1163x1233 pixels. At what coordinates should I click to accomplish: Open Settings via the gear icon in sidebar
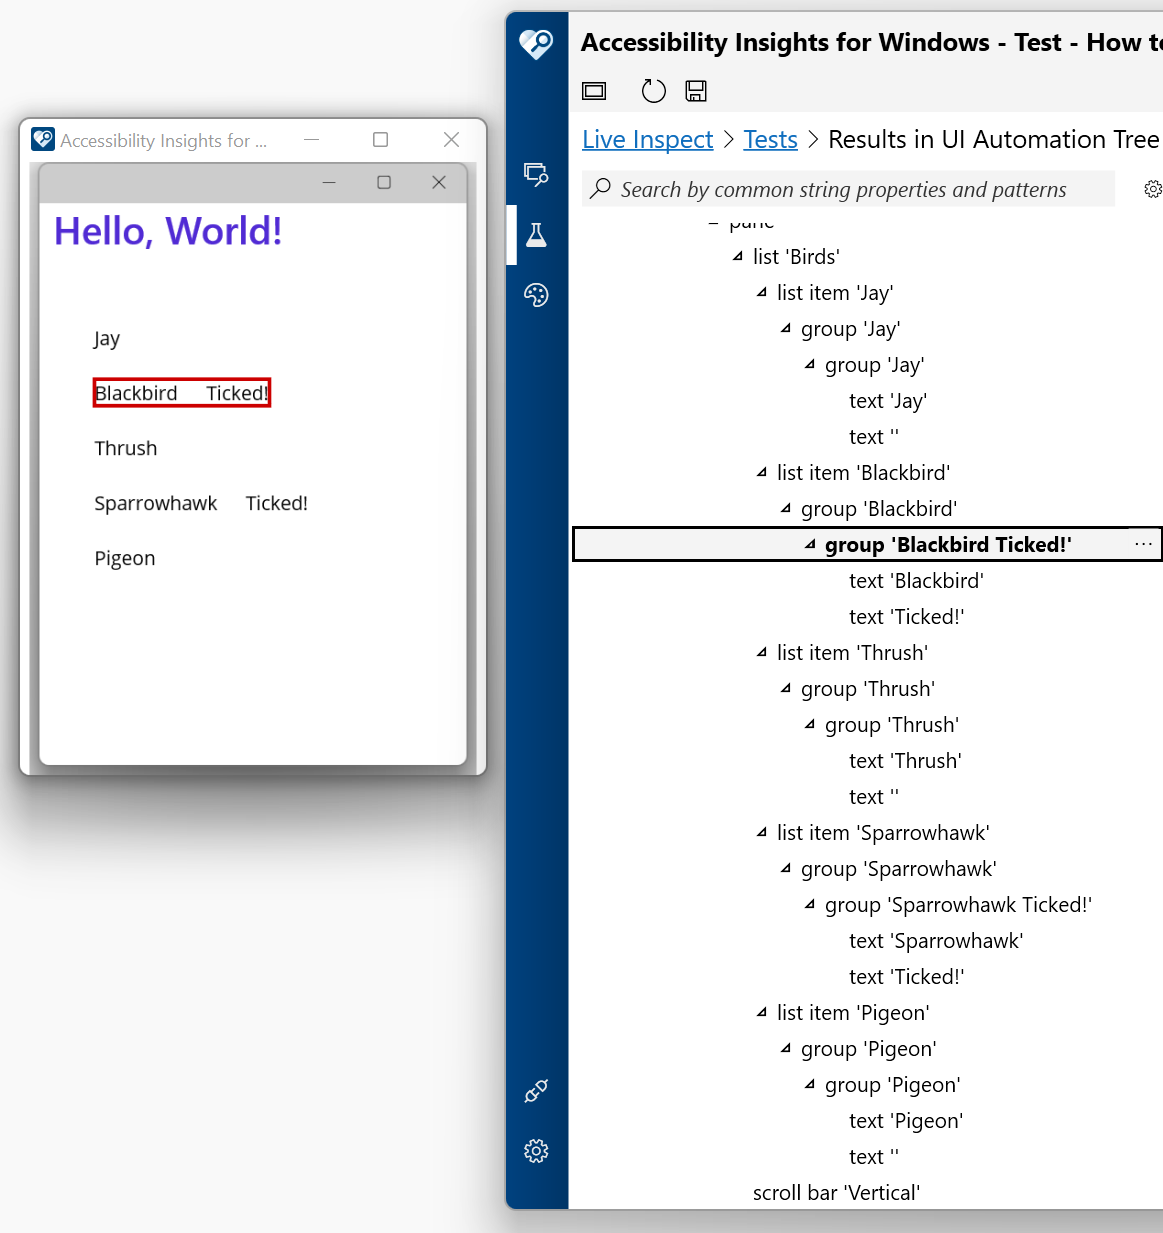[x=536, y=1151]
